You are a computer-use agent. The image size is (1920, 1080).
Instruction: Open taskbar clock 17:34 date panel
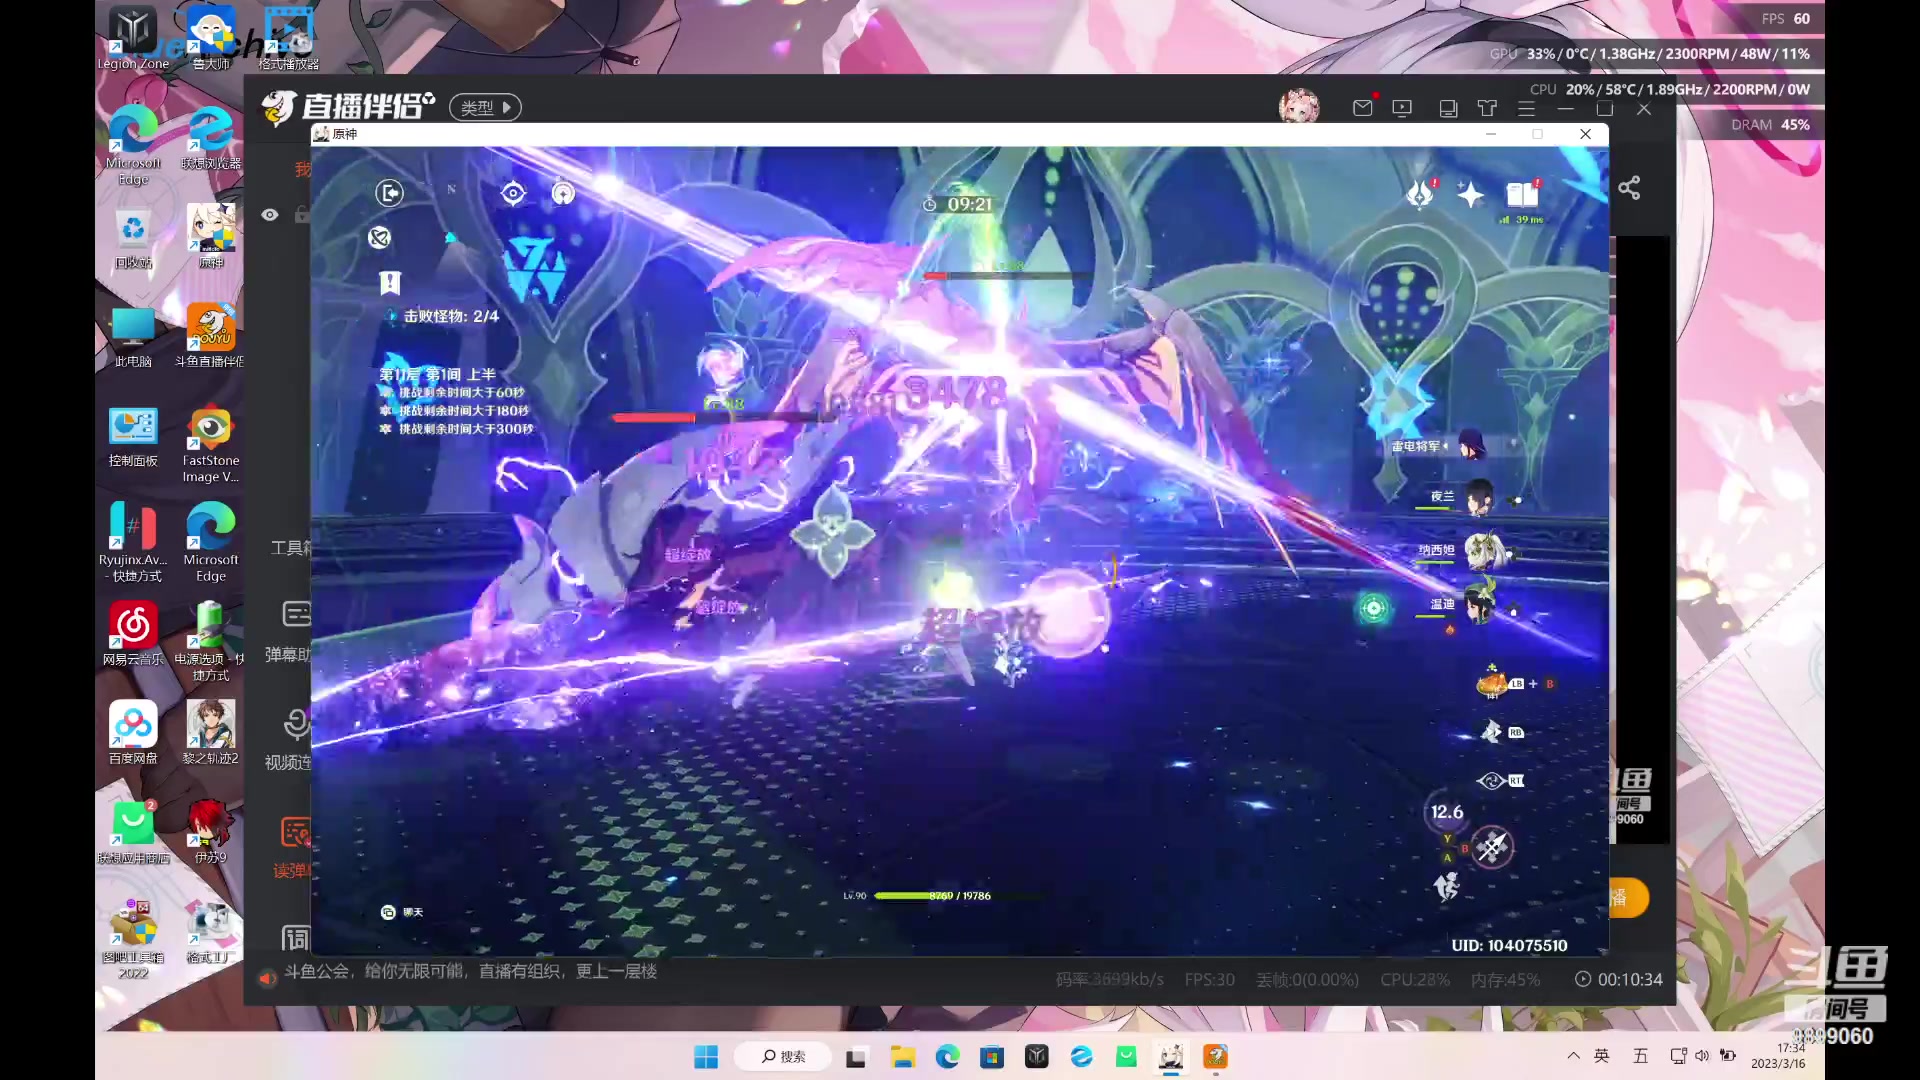click(1778, 1056)
